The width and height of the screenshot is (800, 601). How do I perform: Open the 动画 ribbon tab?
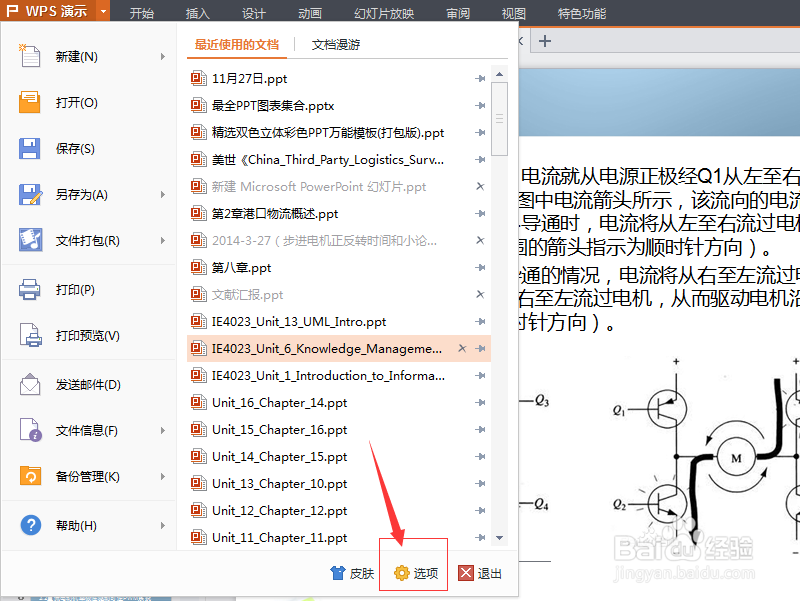click(310, 13)
